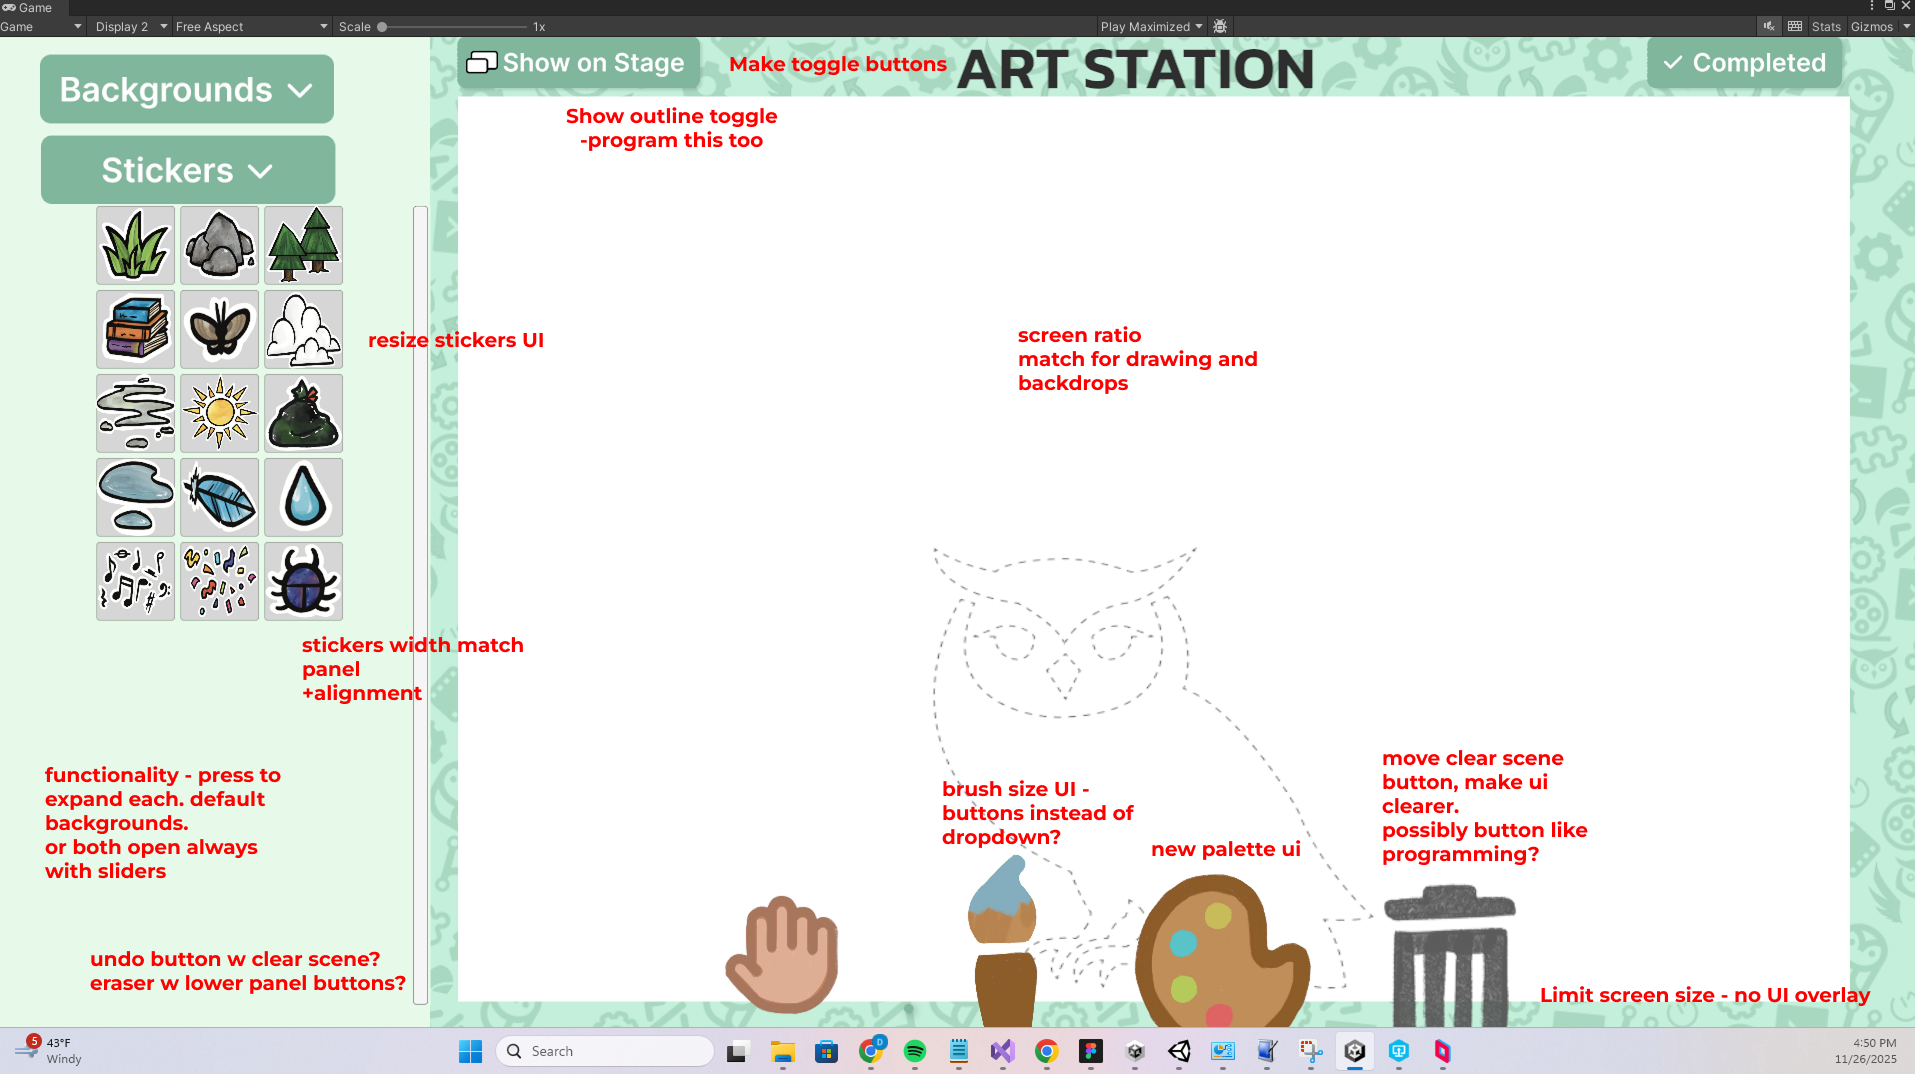
Task: Open the frame debugger bug icon
Action: [1220, 27]
